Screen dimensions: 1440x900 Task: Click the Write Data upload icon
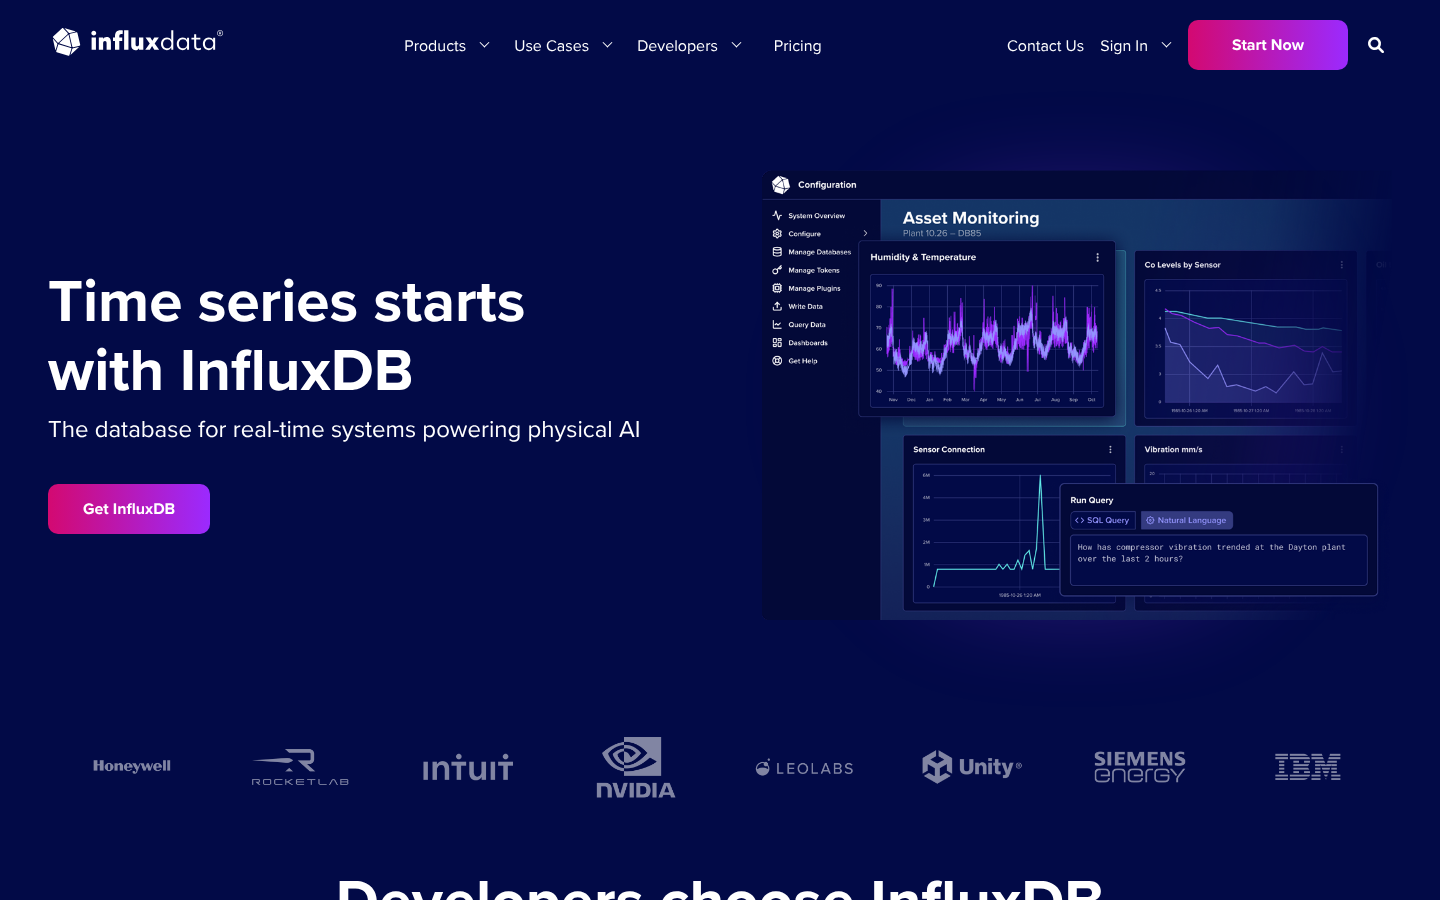[x=777, y=306]
